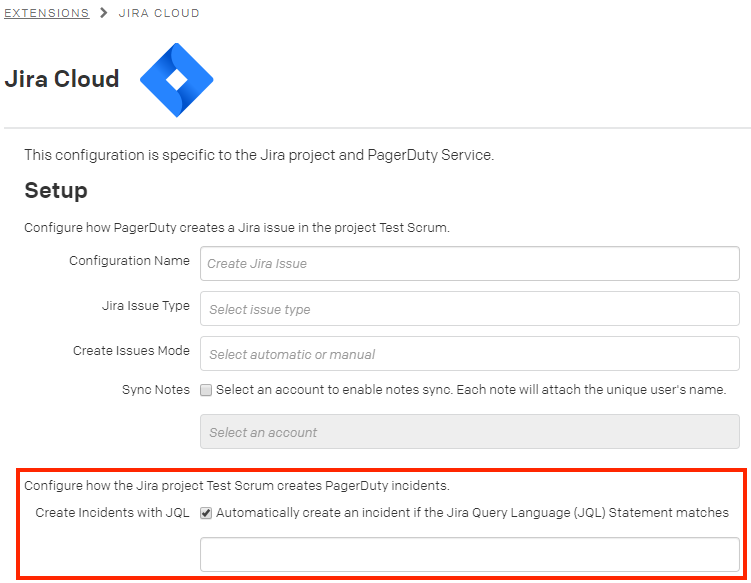This screenshot has height=583, width=751.
Task: Click the Configuration Name label
Action: click(129, 261)
